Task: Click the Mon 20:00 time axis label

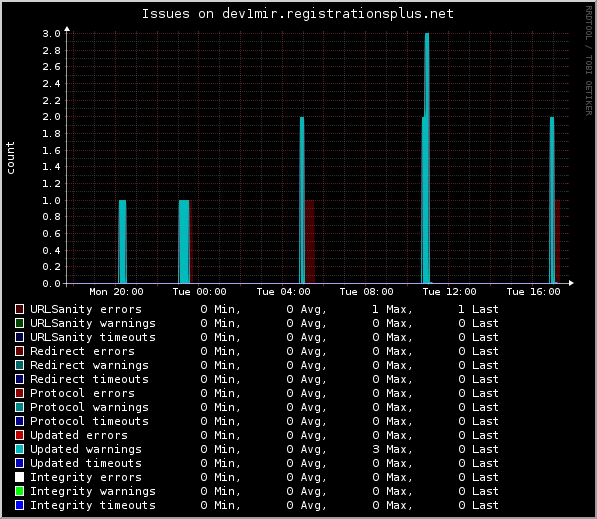Action: (116, 292)
